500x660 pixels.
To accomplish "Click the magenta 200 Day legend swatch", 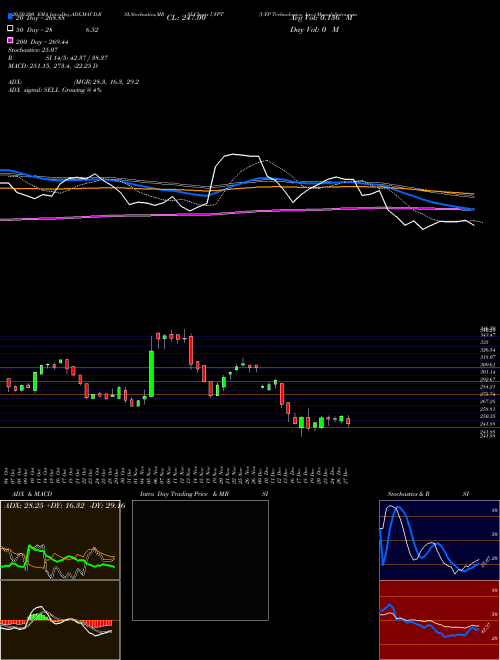I will (x=11, y=41).
